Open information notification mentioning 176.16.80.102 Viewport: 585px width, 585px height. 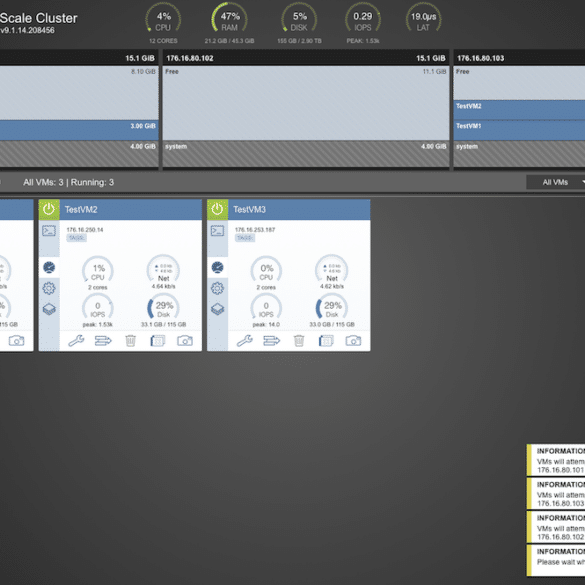[x=556, y=527]
